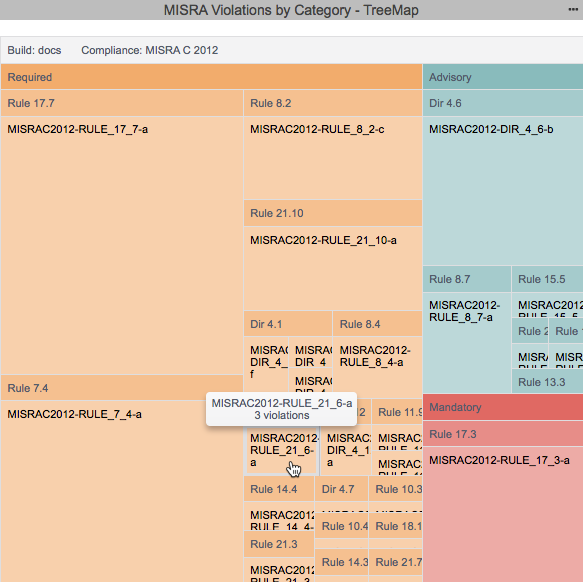
Task: Click the Mandatory category header
Action: pos(503,407)
